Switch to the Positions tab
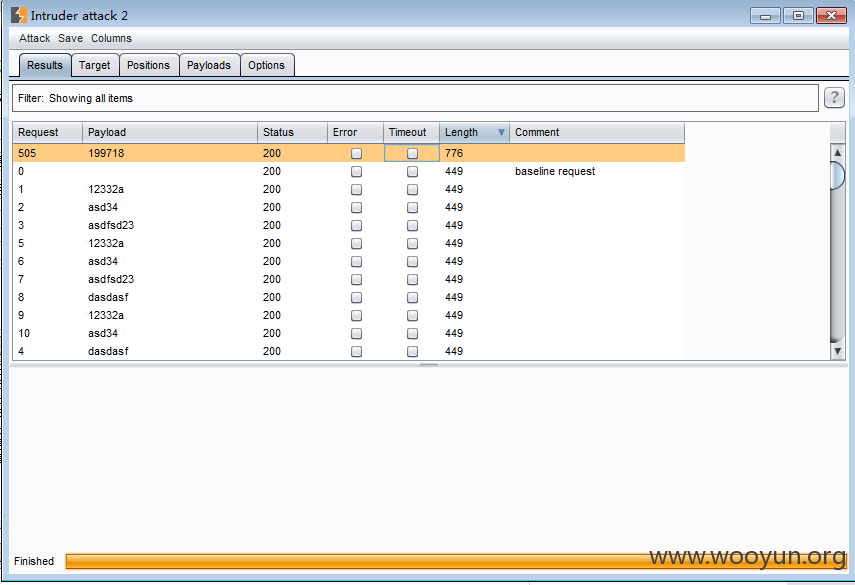Viewport: 855px width, 585px height. click(149, 65)
